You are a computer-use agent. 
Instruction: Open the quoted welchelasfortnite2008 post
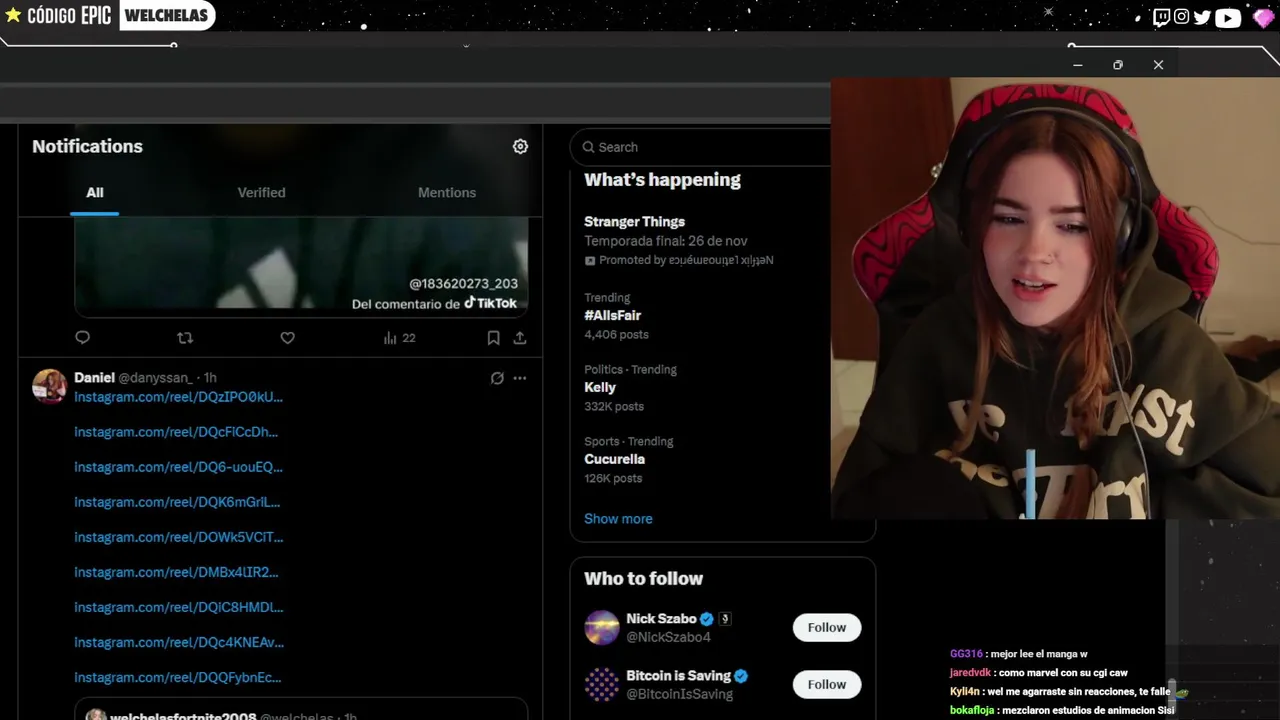(x=301, y=709)
